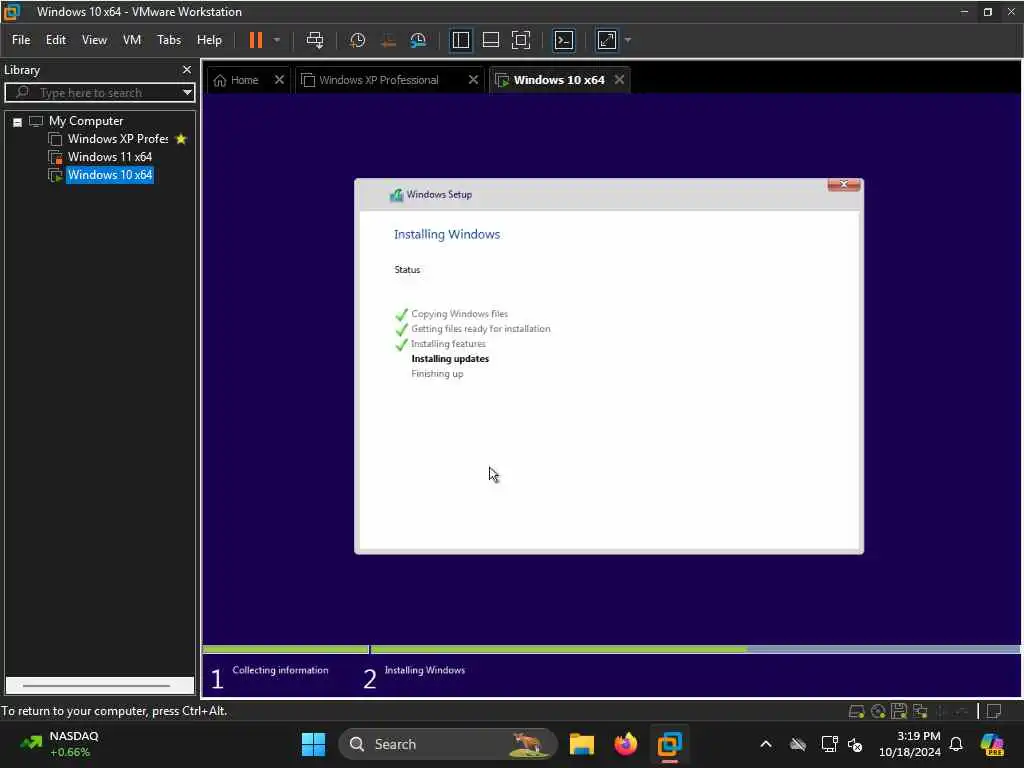Click the network adapter status icon
1024x768 pixels.
coord(920,711)
